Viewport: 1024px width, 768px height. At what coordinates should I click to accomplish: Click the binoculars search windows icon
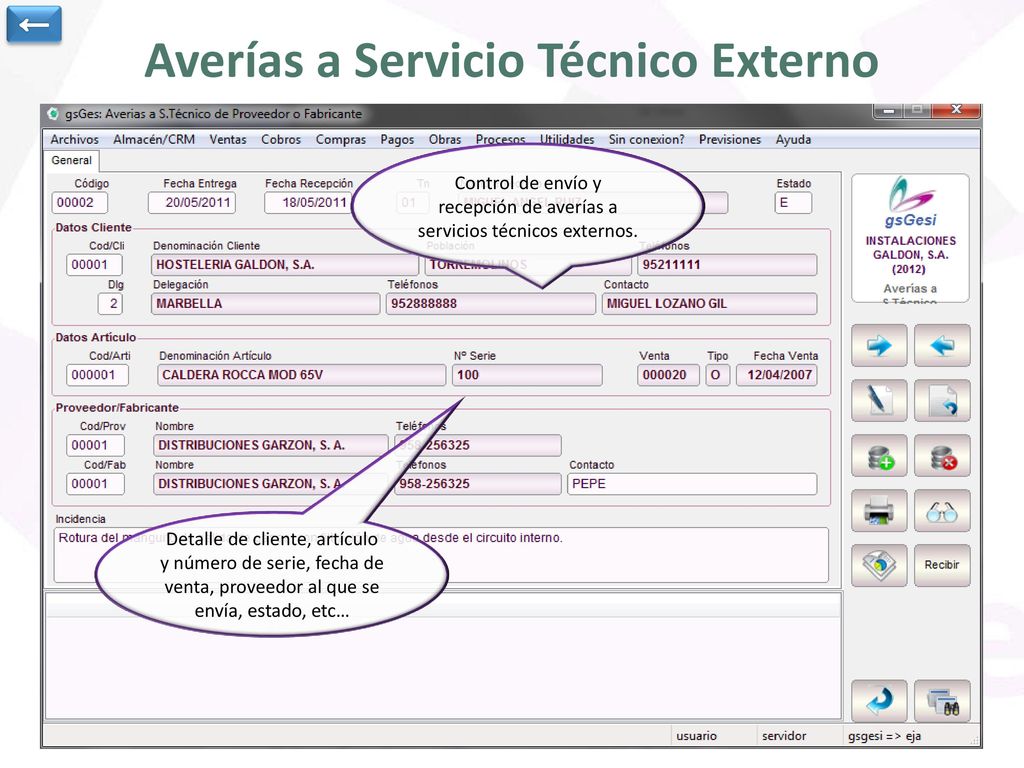point(942,701)
